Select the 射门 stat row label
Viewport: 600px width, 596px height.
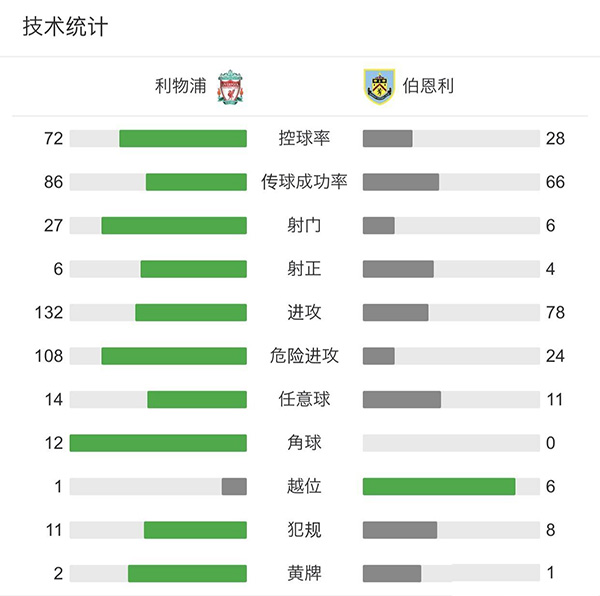[x=304, y=225]
